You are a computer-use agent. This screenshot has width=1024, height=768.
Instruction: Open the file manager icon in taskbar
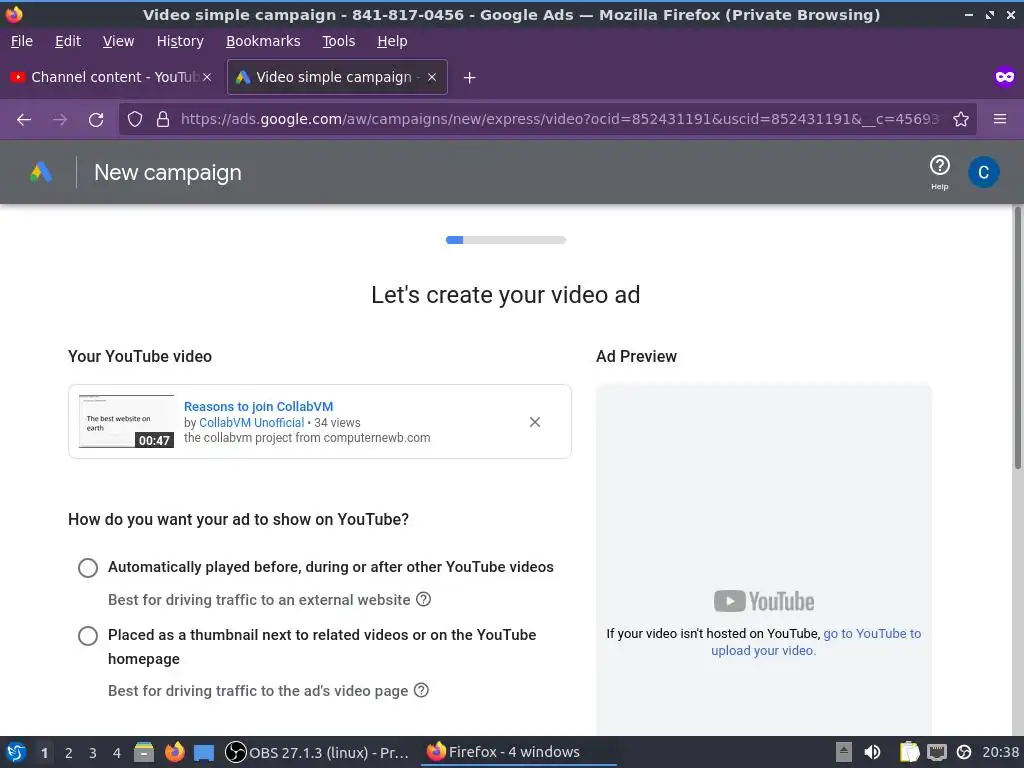click(144, 752)
